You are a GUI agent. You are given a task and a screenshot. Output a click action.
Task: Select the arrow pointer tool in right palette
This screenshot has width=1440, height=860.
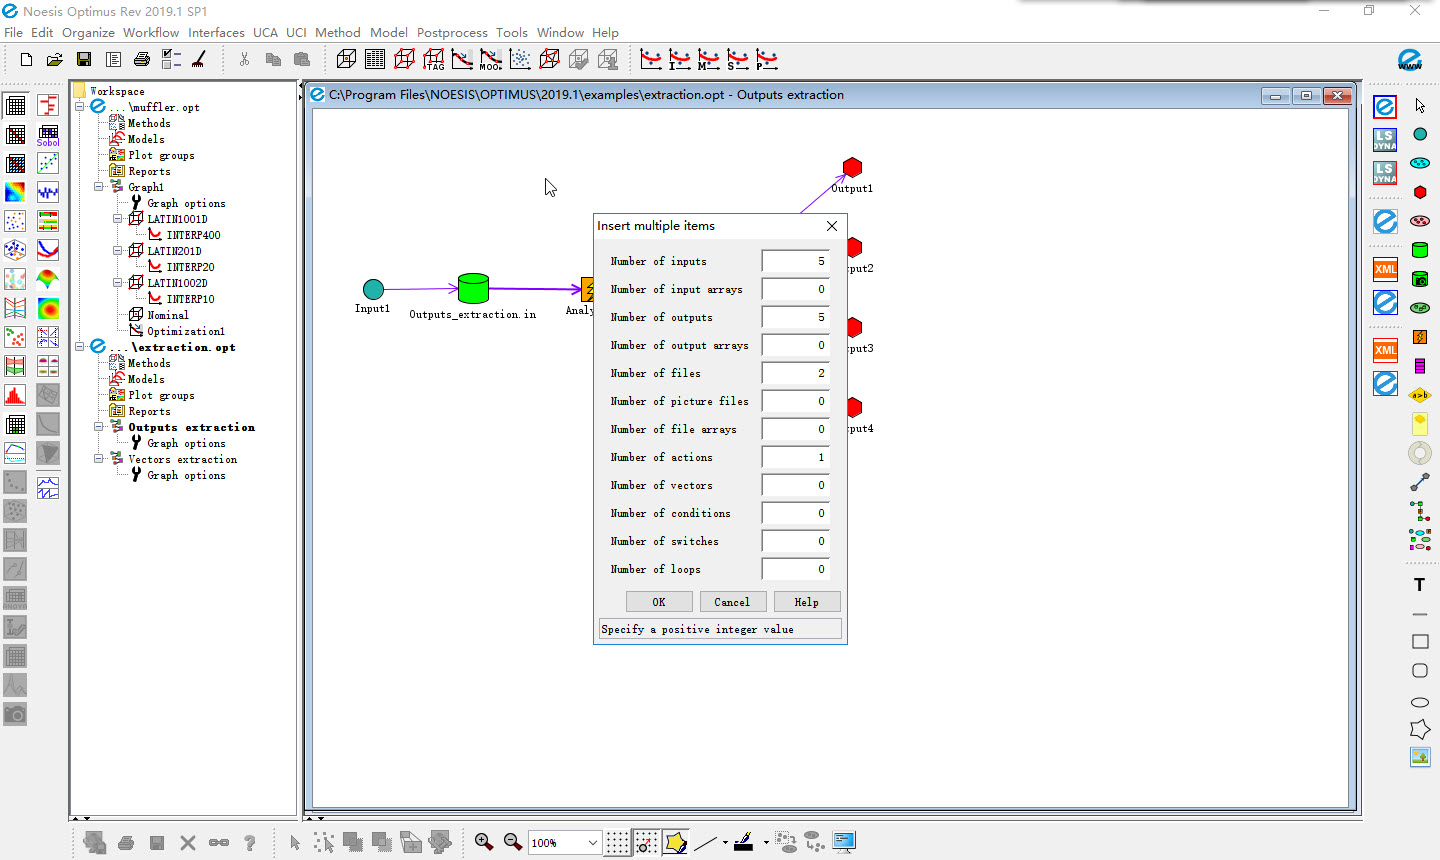[1420, 105]
